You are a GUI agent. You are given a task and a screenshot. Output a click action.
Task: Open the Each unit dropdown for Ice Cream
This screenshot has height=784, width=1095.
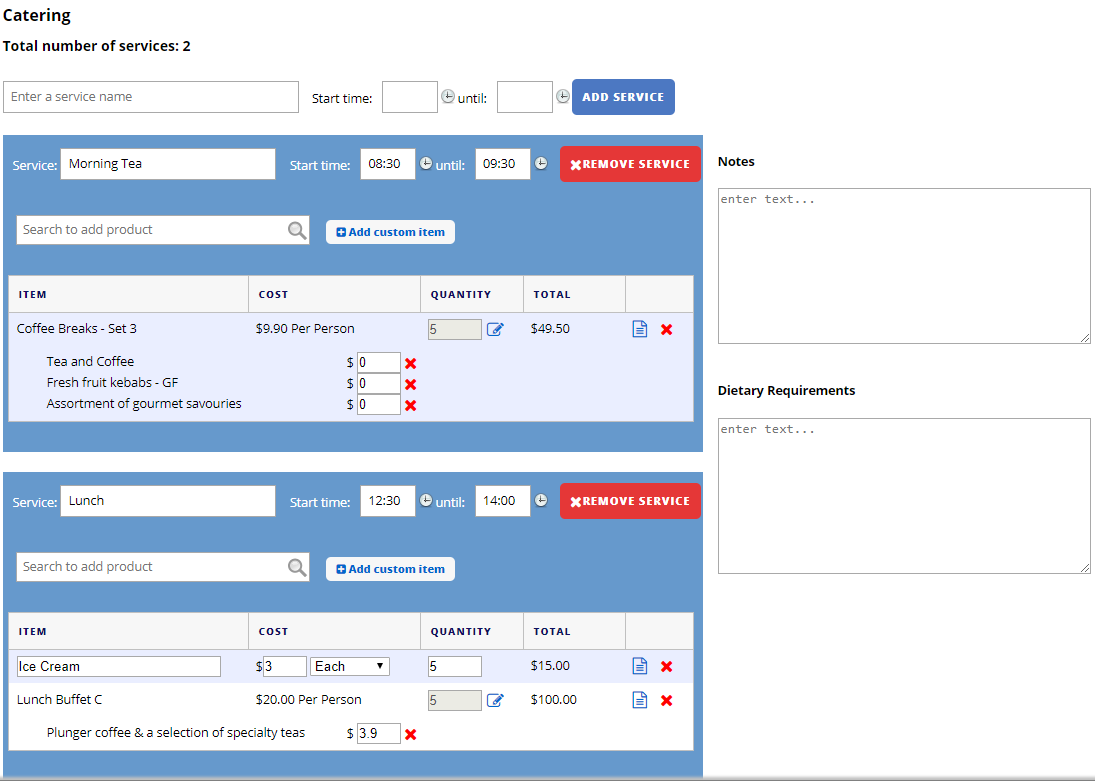tap(350, 666)
